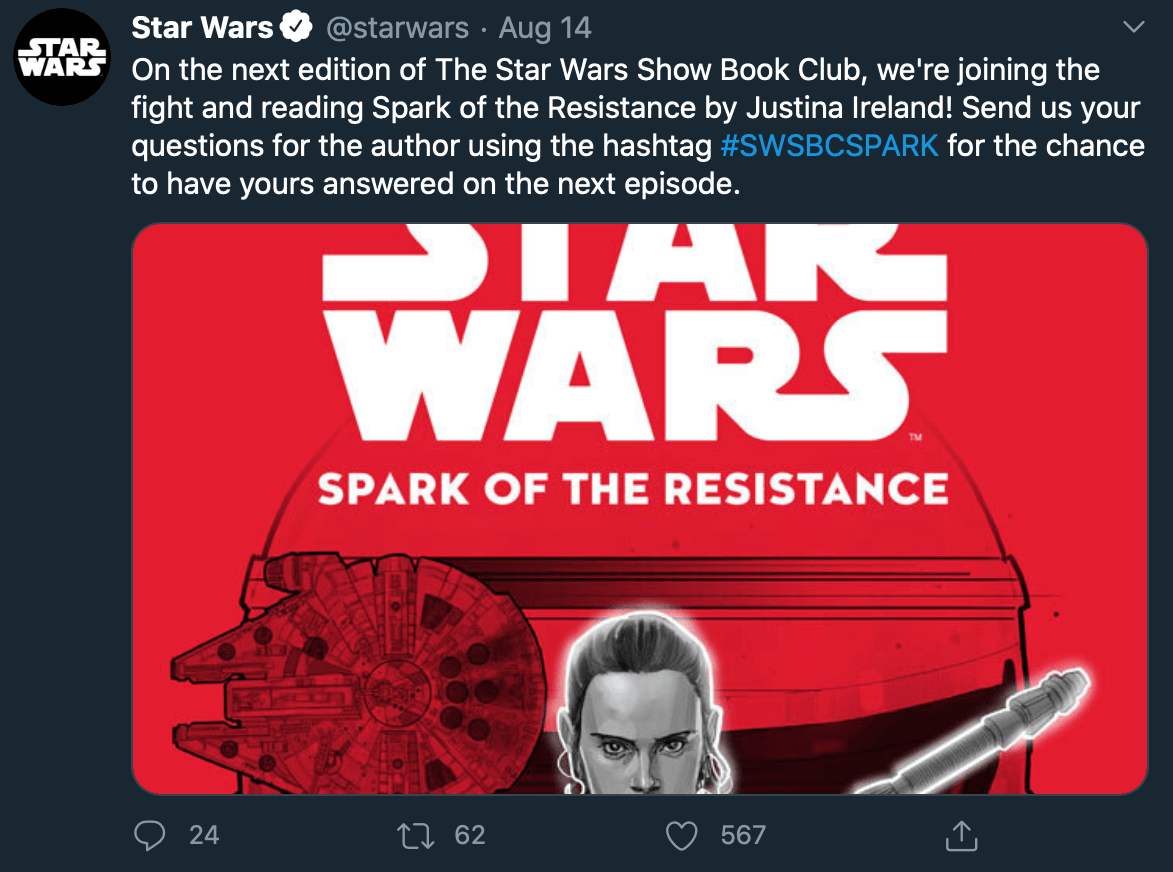Click the retweet arrows icon
Viewport: 1173px width, 872px height.
[x=415, y=835]
